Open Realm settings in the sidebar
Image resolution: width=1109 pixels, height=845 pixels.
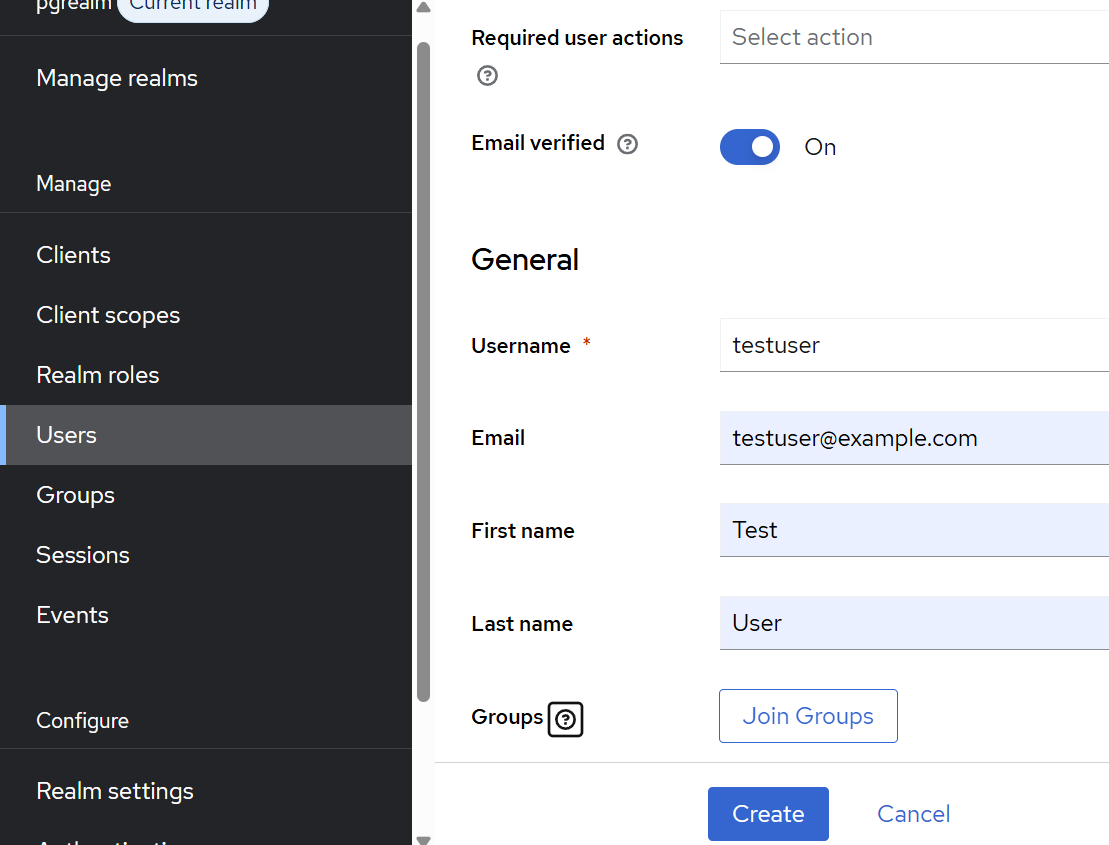click(114, 791)
